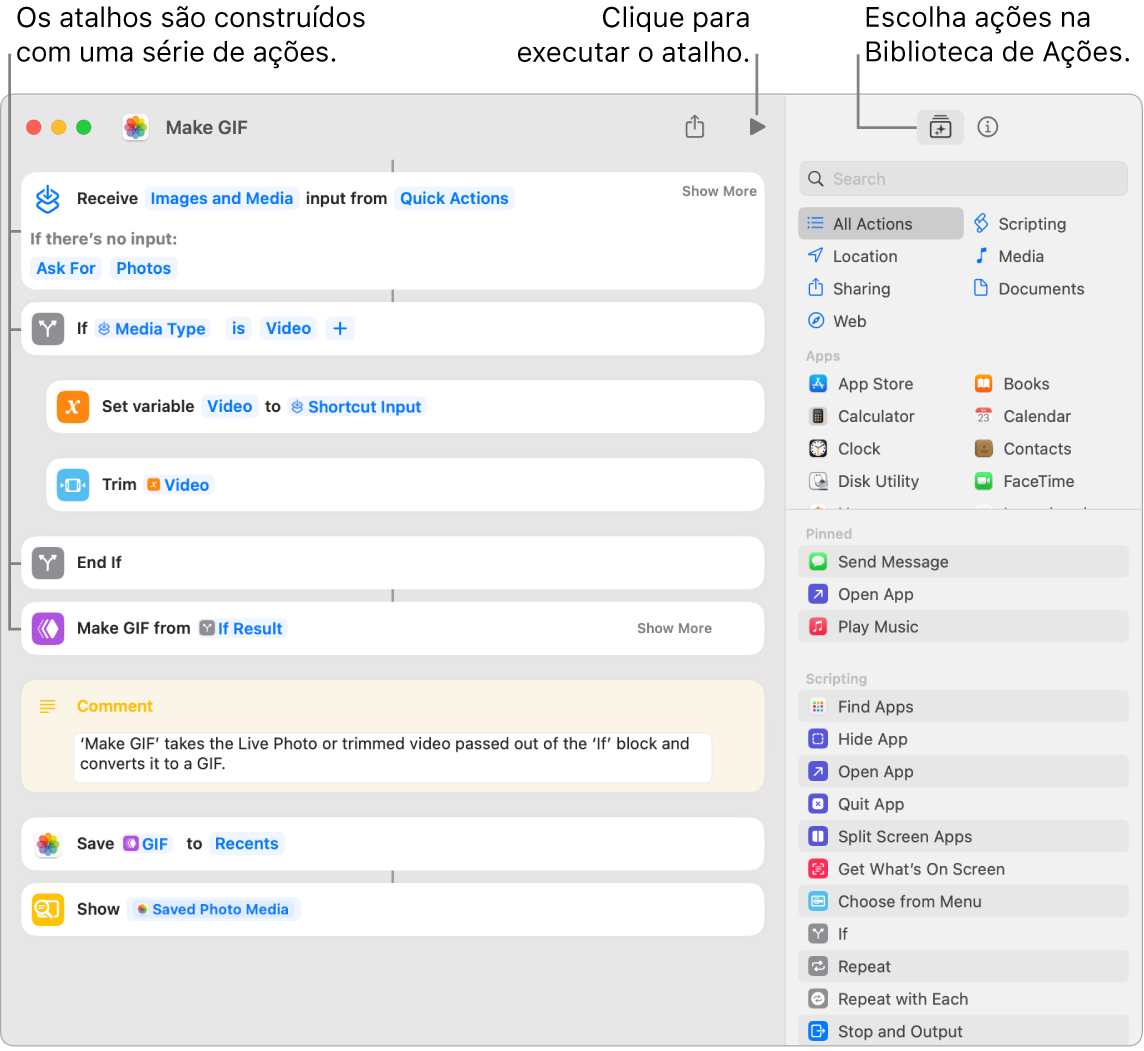1144x1051 pixels.
Task: Switch to the Media category
Action: (x=1018, y=256)
